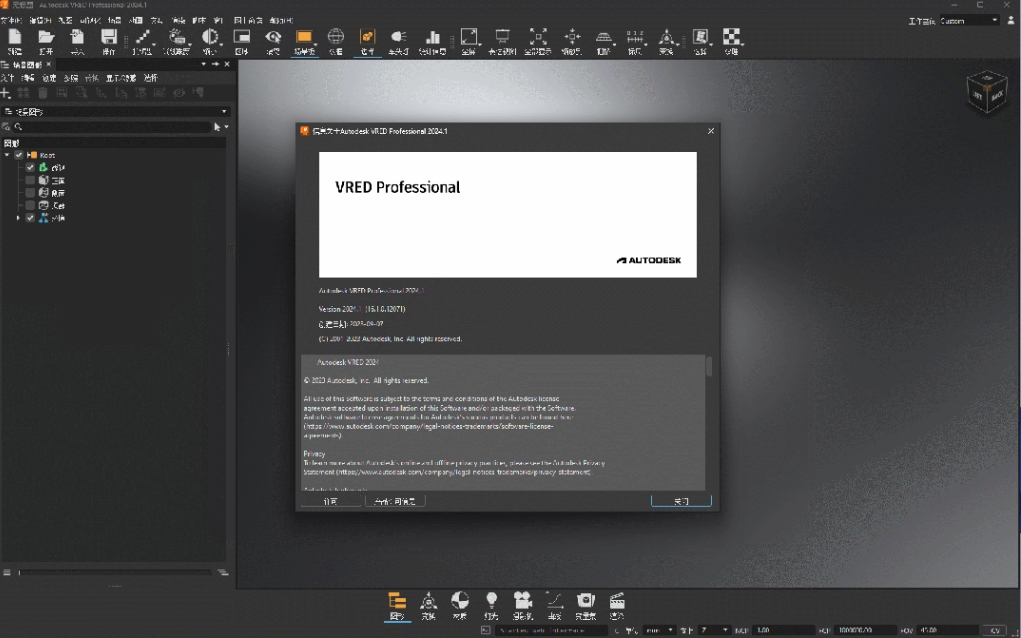
Task: Click the statistics bar chart toolbar icon
Action: [x=433, y=36]
